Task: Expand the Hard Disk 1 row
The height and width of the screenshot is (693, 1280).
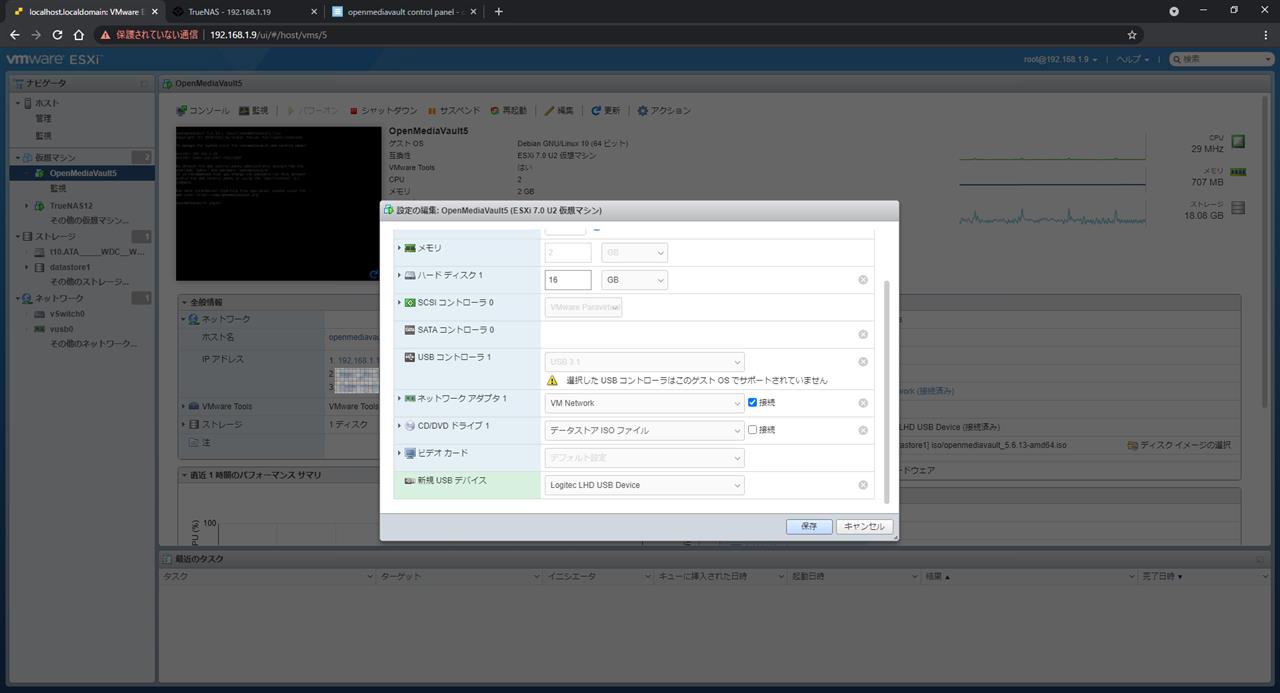Action: point(399,275)
